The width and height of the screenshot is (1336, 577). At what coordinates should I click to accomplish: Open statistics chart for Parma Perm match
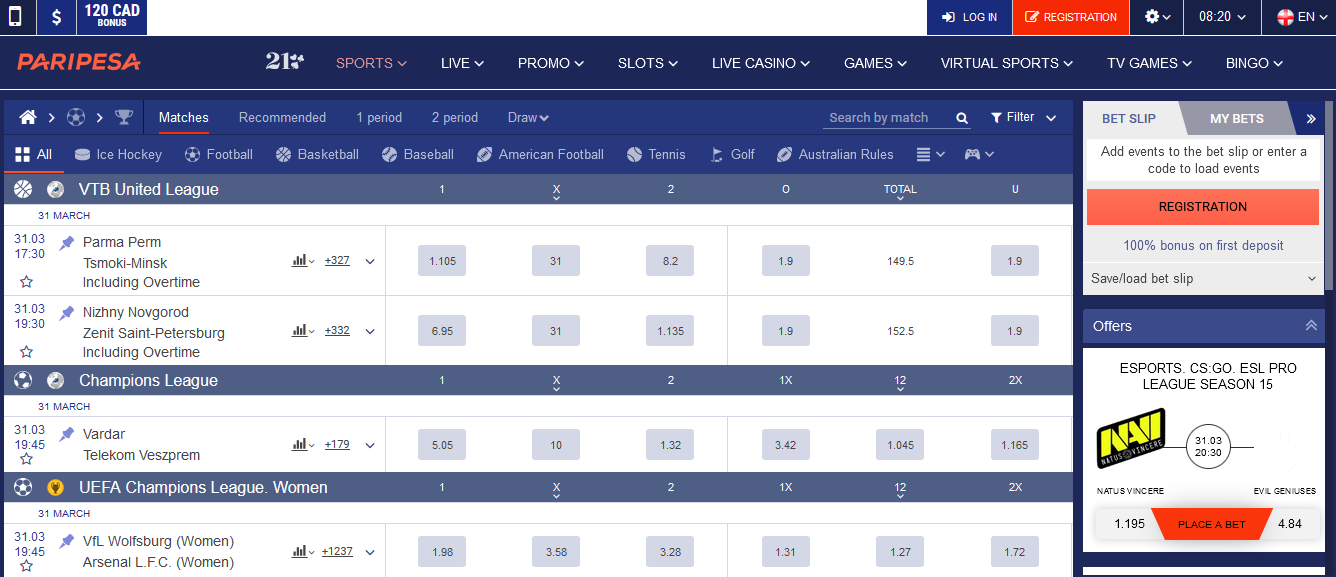pos(303,260)
